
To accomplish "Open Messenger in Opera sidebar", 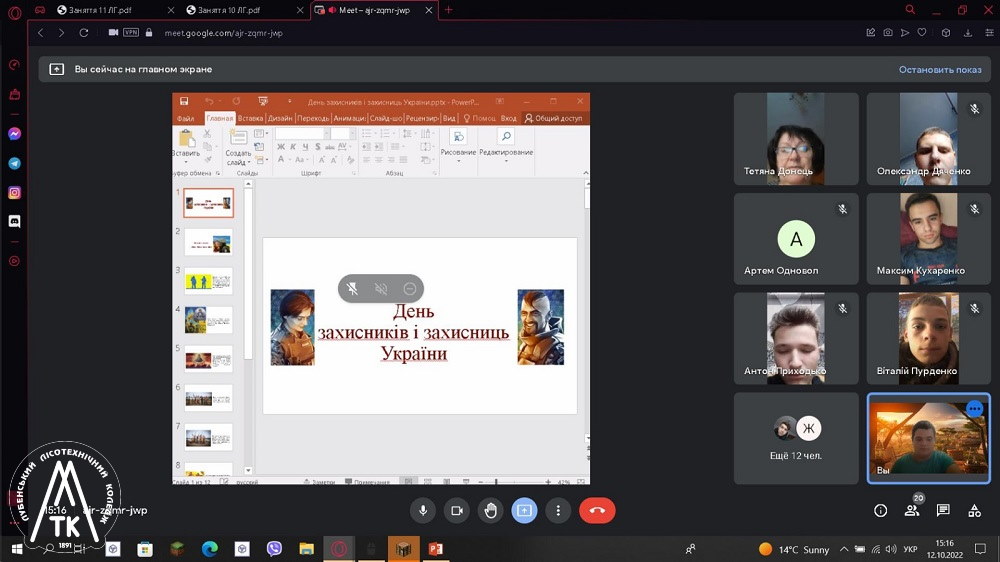I will click(x=14, y=134).
